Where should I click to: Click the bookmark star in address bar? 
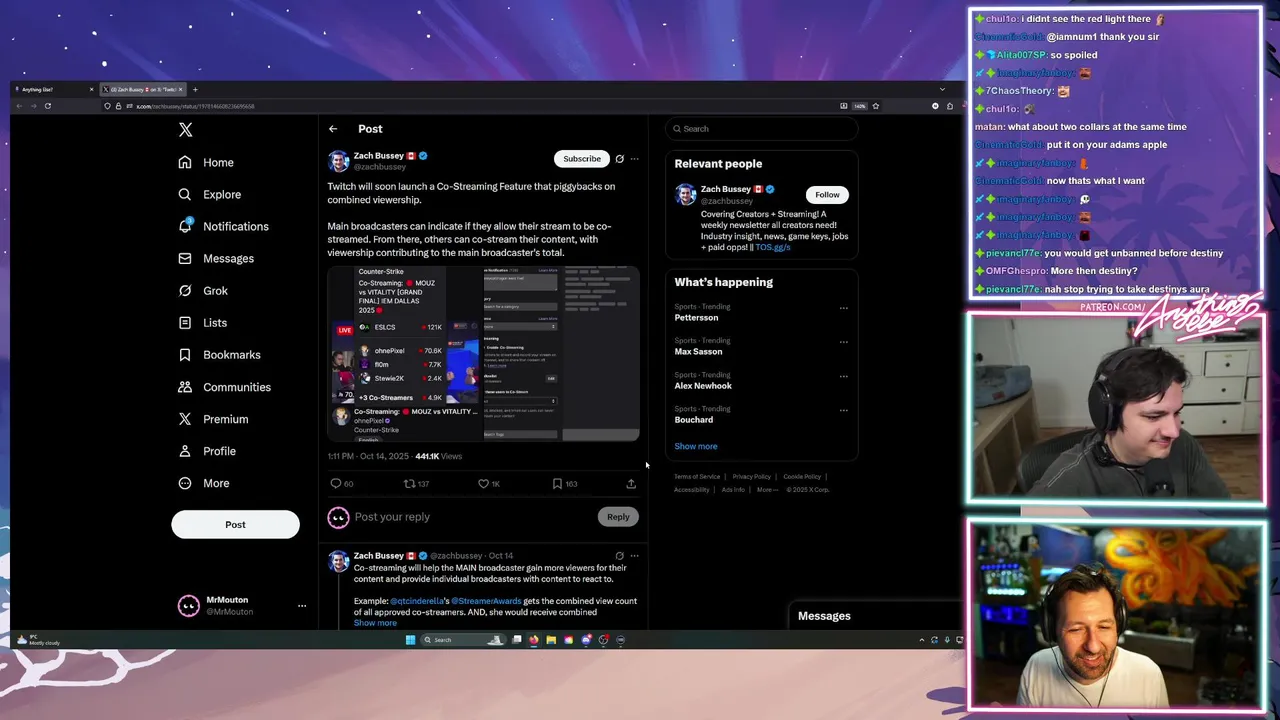click(876, 106)
